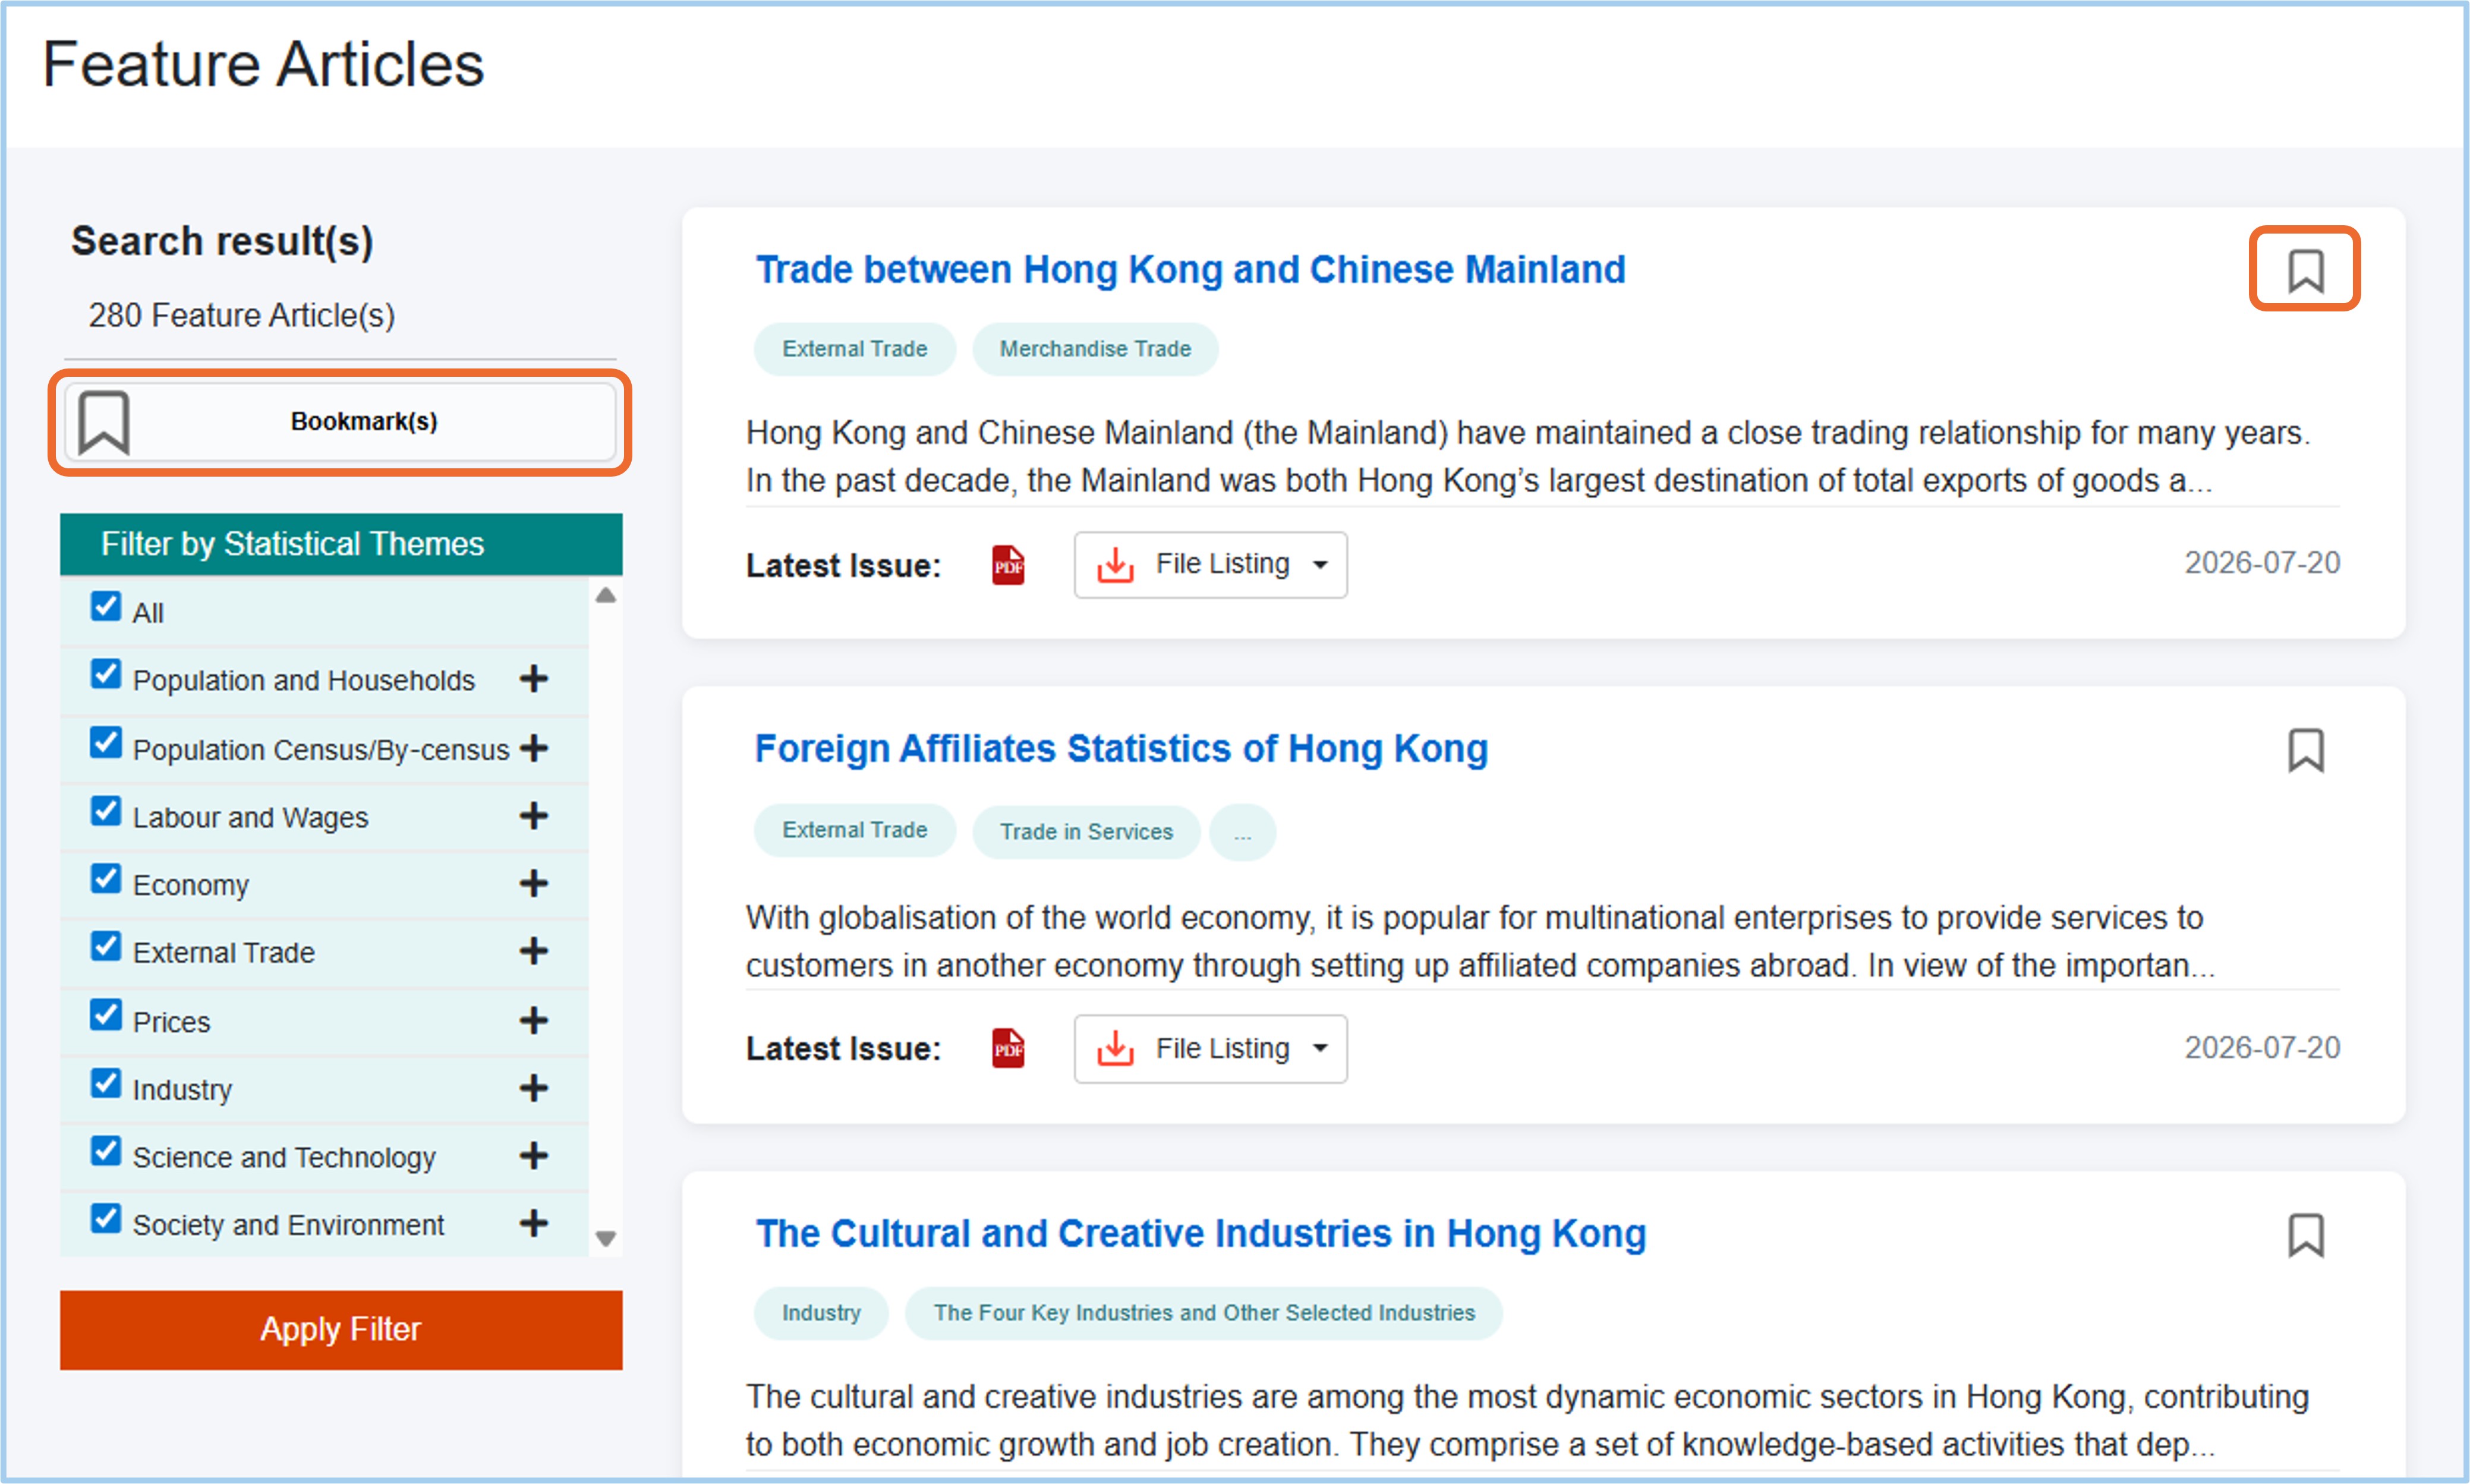
Task: Expand Population and Households subthemes
Action: (534, 679)
